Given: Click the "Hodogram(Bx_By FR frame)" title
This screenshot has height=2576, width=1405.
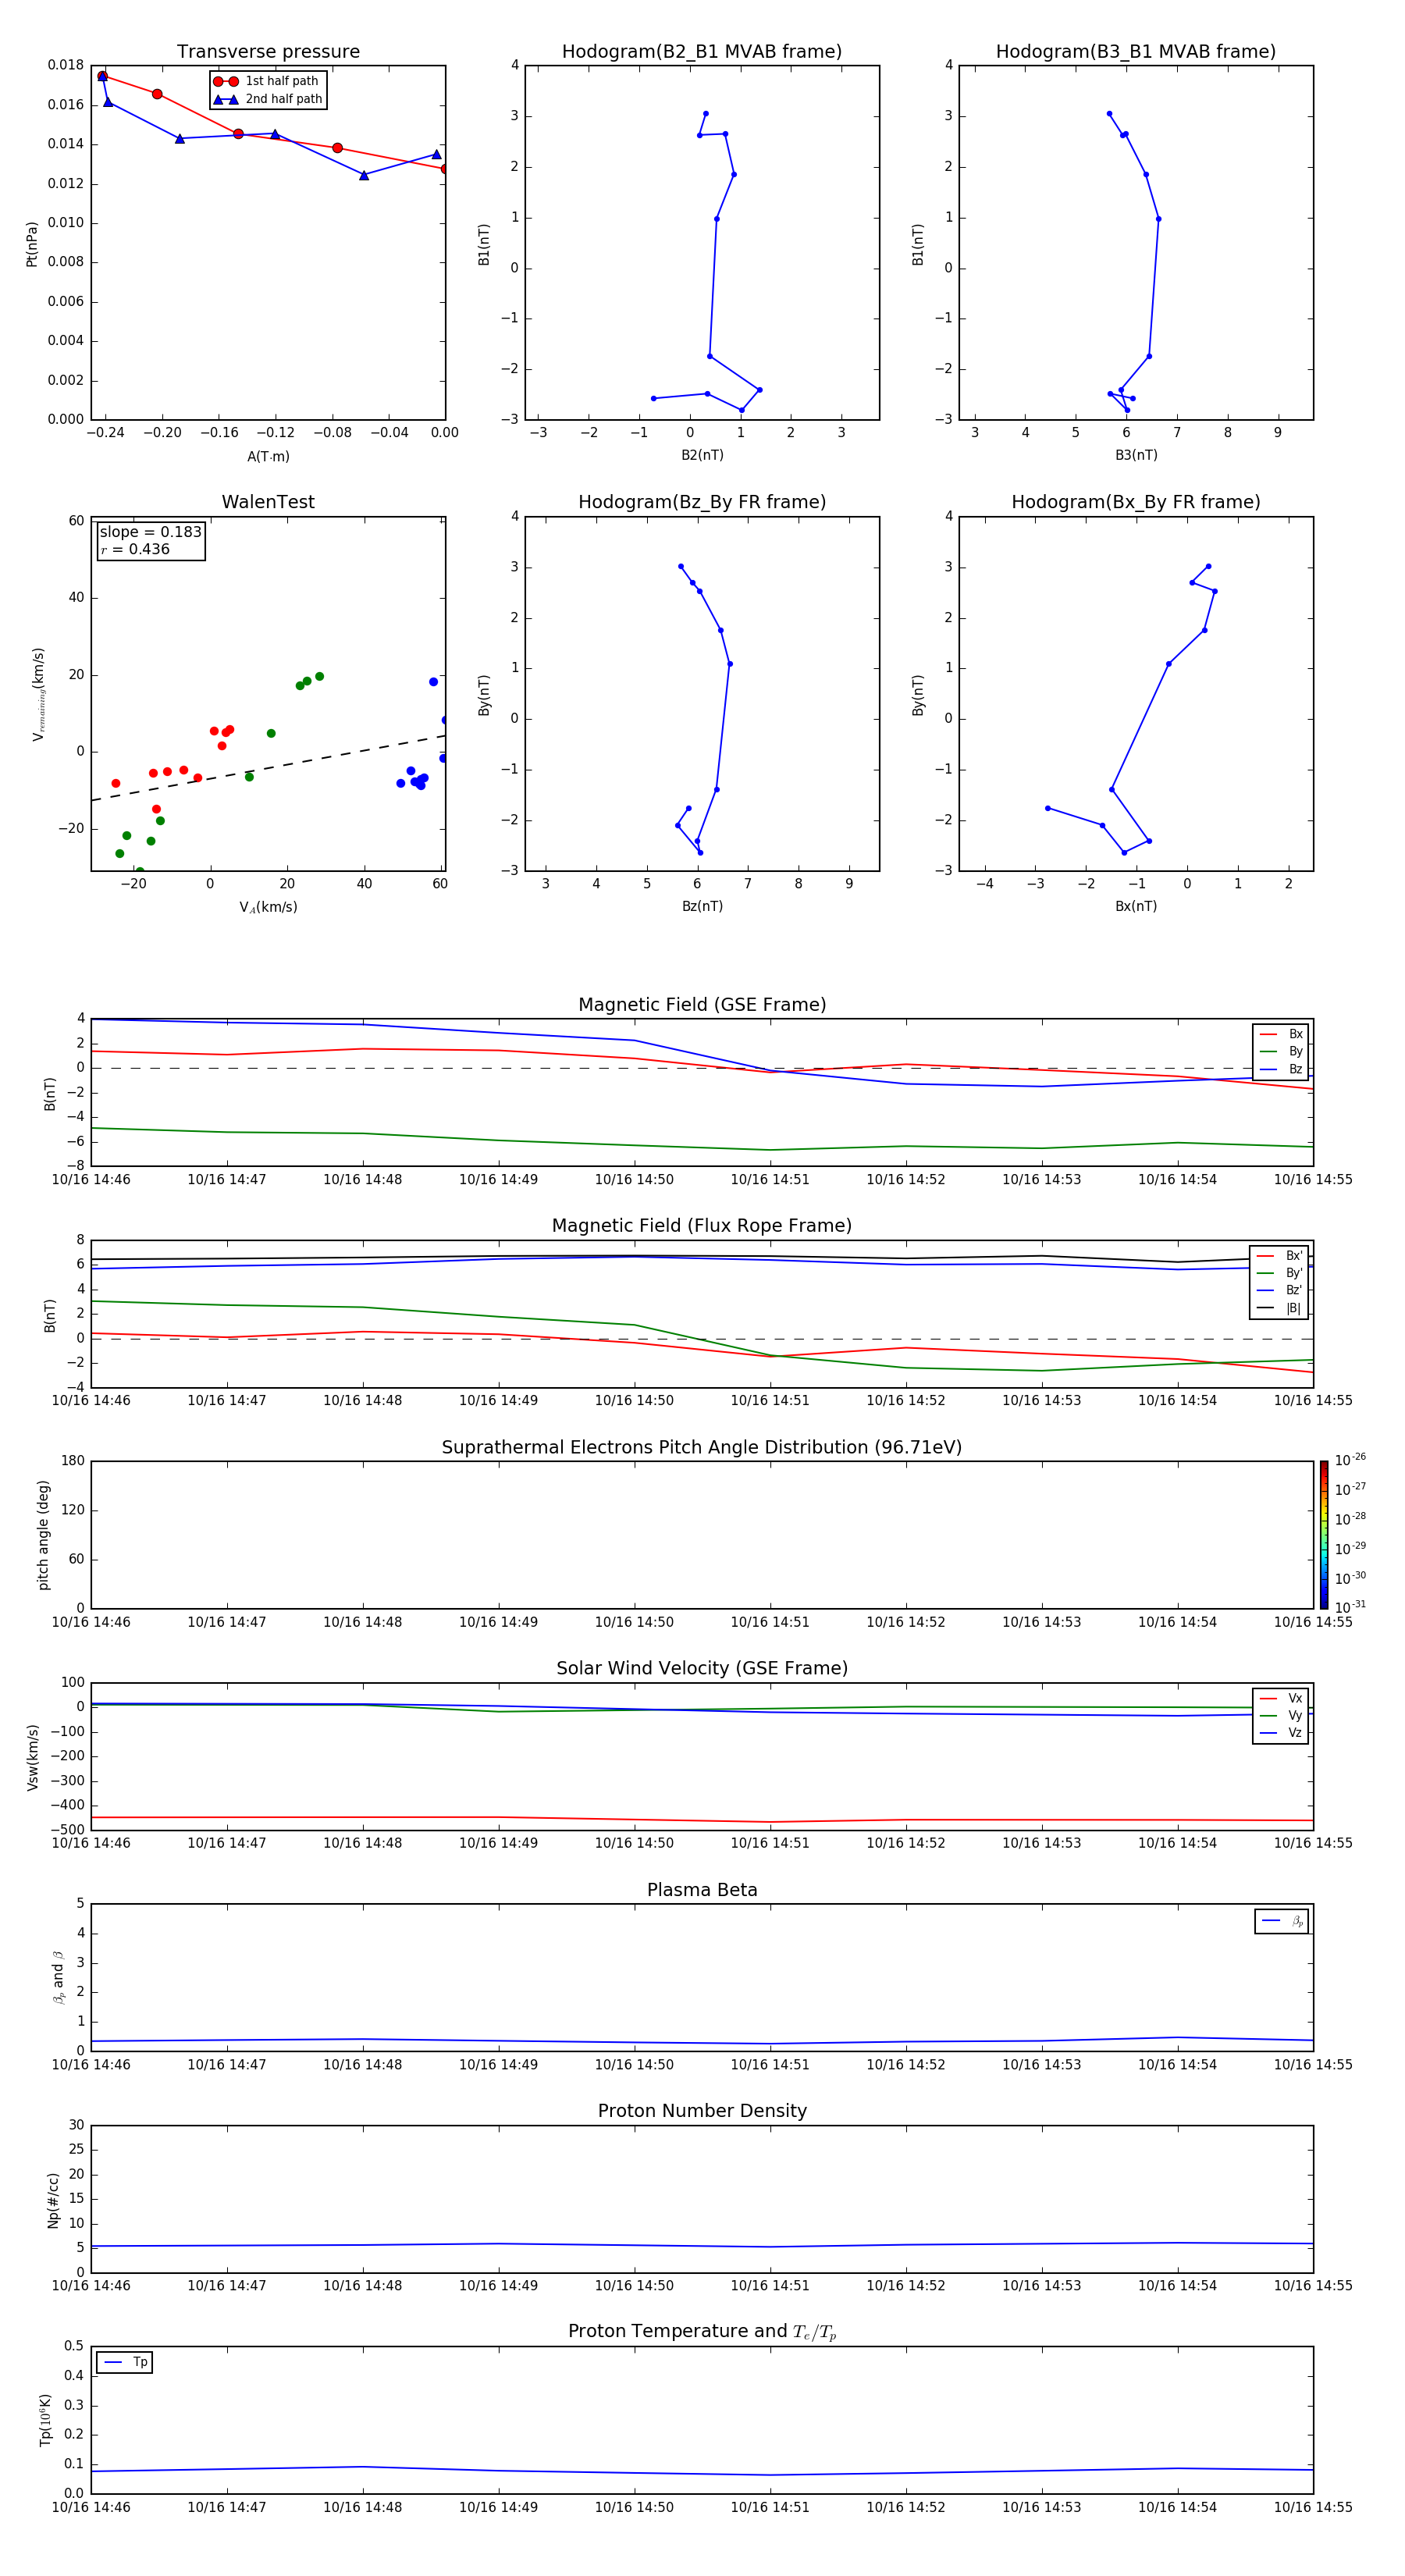Looking at the screenshot, I should 1136,502.
